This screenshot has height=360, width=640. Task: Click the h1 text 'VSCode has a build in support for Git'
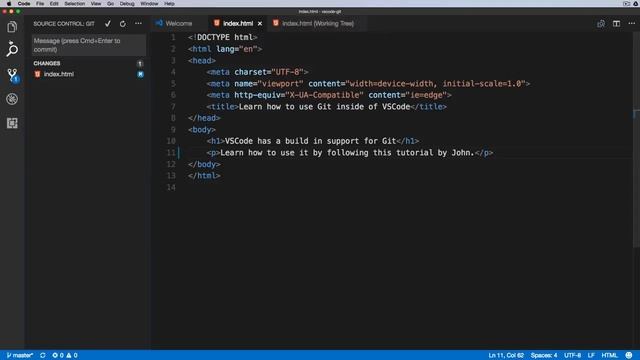pyautogui.click(x=311, y=141)
